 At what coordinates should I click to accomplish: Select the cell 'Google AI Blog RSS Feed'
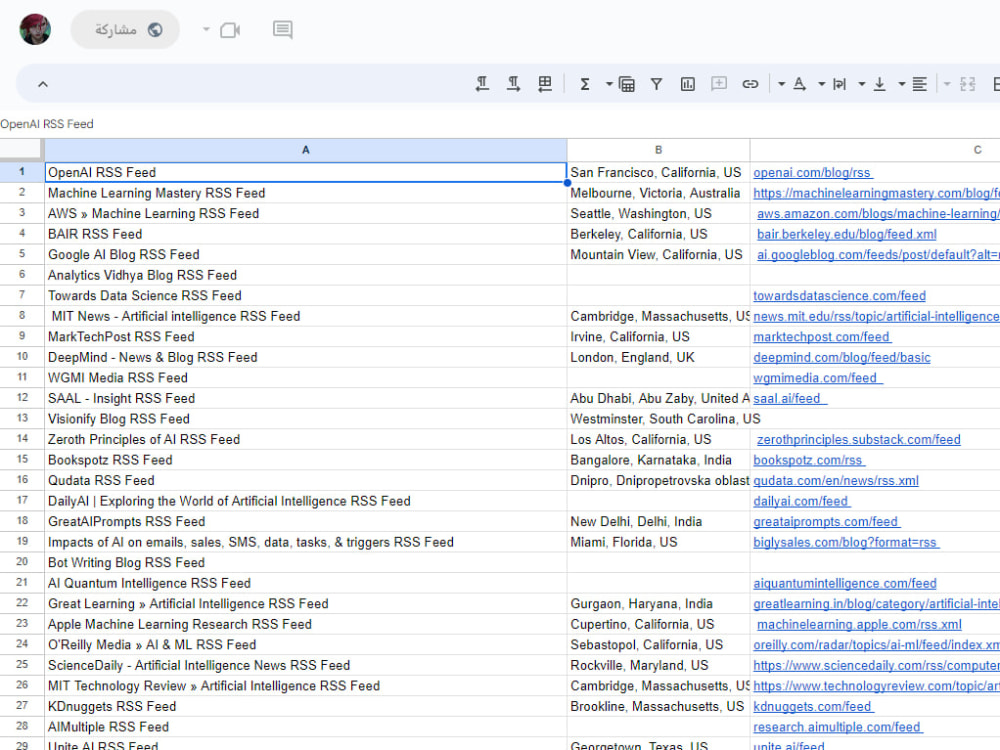pos(305,254)
